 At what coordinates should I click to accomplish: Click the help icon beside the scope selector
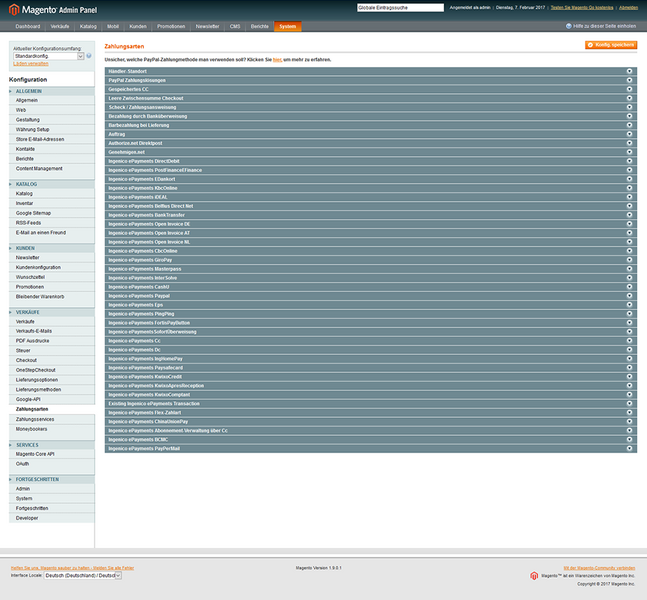point(89,56)
